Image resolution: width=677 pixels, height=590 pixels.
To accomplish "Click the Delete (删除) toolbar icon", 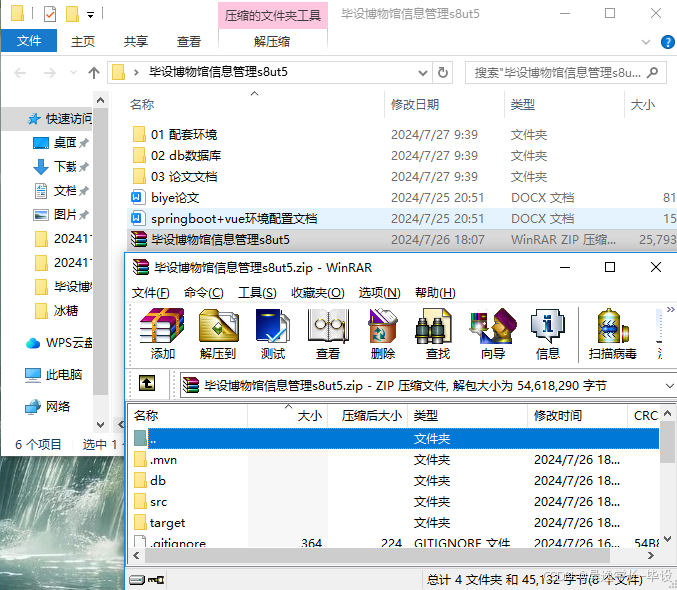I will [383, 334].
